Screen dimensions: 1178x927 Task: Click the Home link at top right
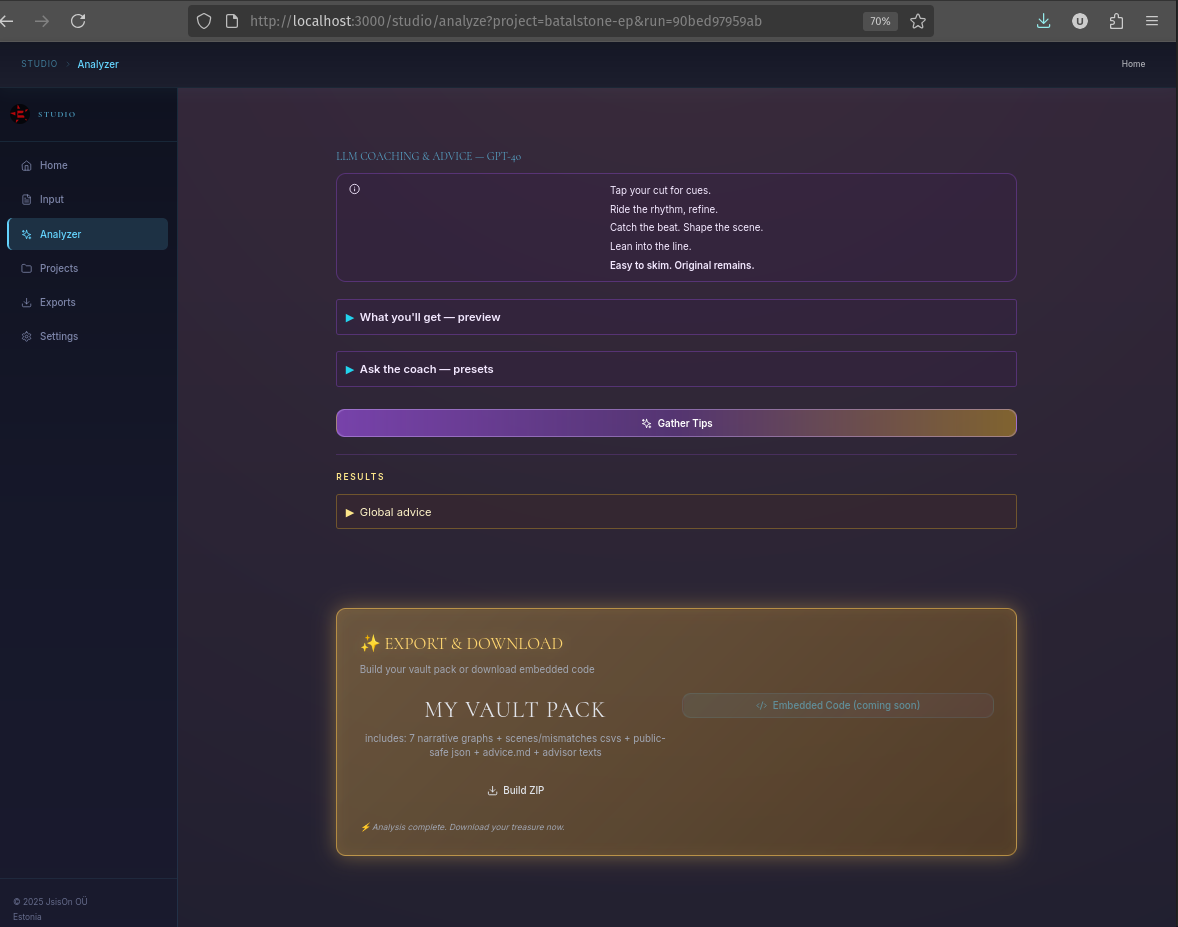1133,63
